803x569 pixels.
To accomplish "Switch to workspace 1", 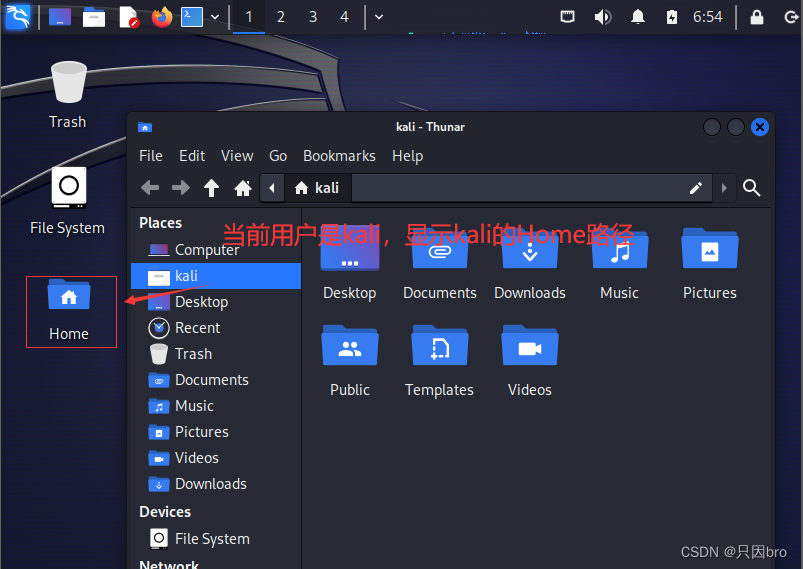I will coord(249,17).
